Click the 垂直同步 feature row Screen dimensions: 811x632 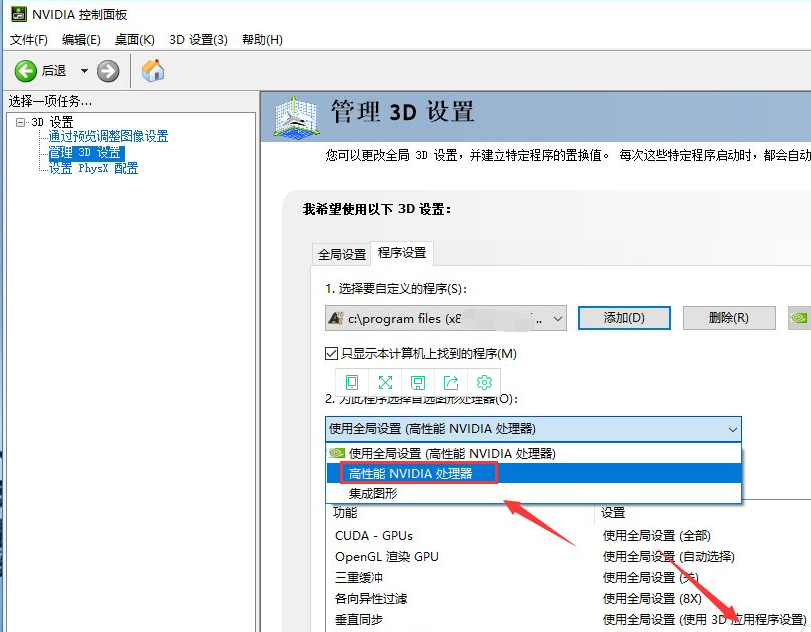[358, 619]
